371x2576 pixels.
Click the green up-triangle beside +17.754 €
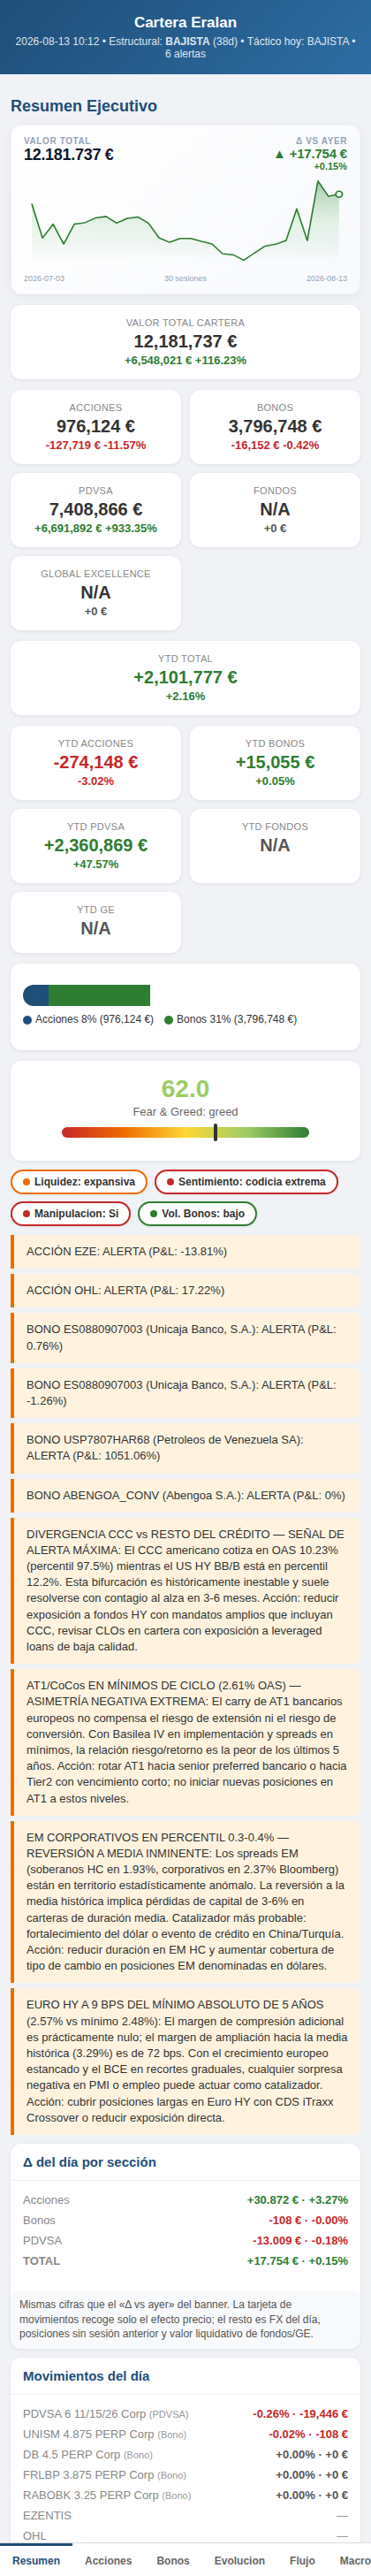[x=279, y=154]
